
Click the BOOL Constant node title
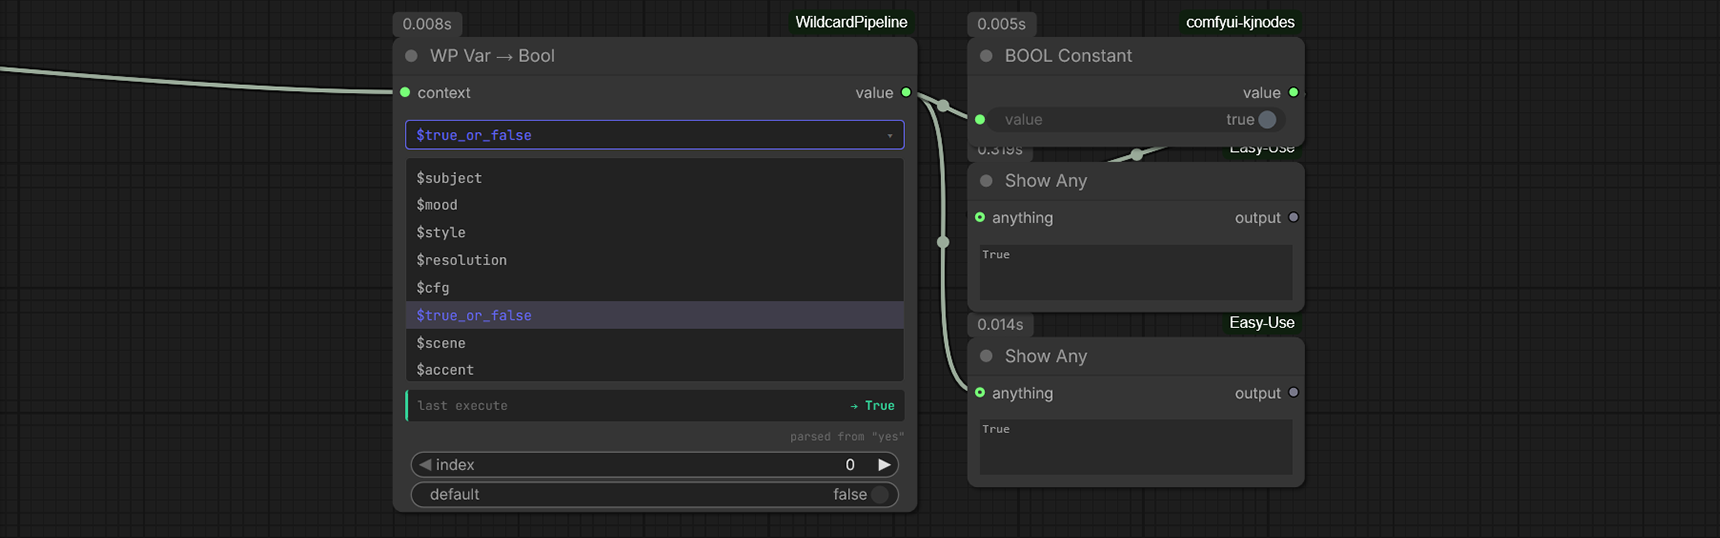click(1068, 56)
